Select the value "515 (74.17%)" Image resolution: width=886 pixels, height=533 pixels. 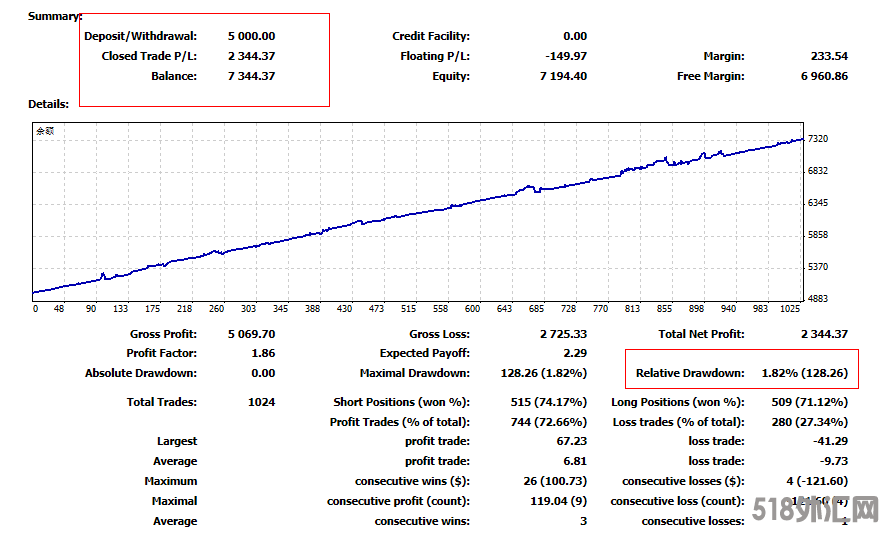tap(549, 402)
